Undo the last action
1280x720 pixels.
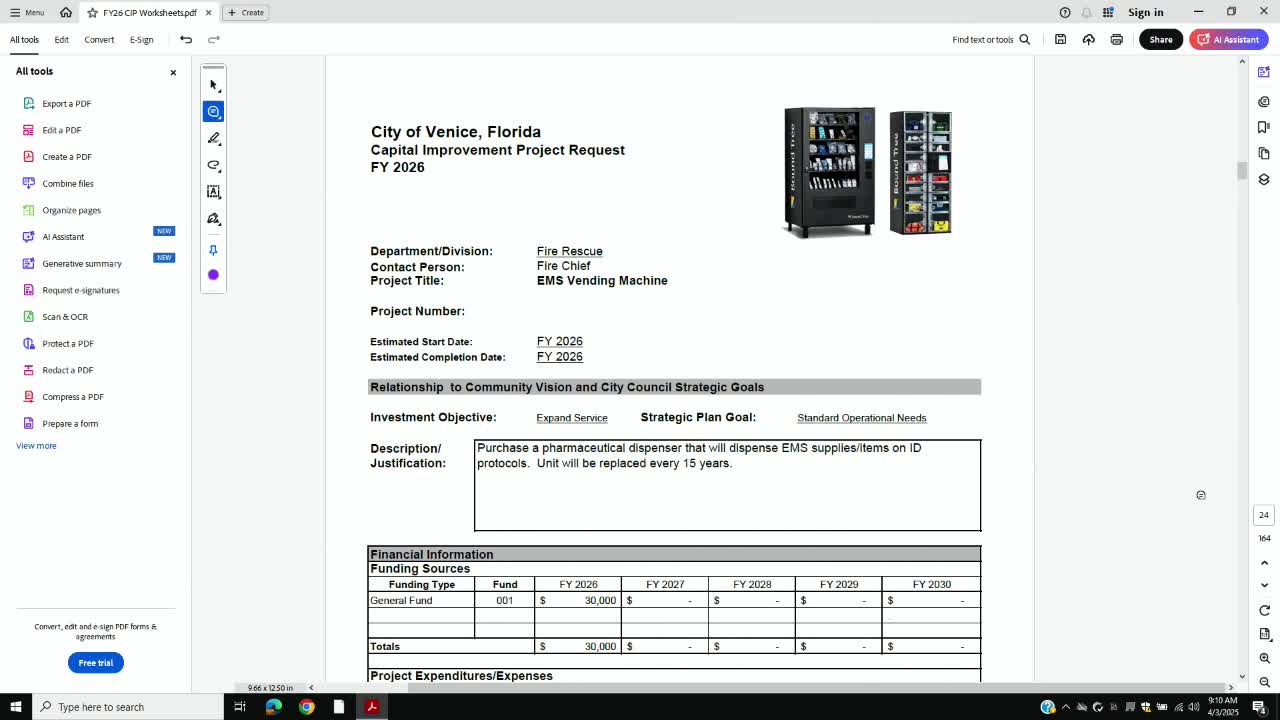coord(186,40)
